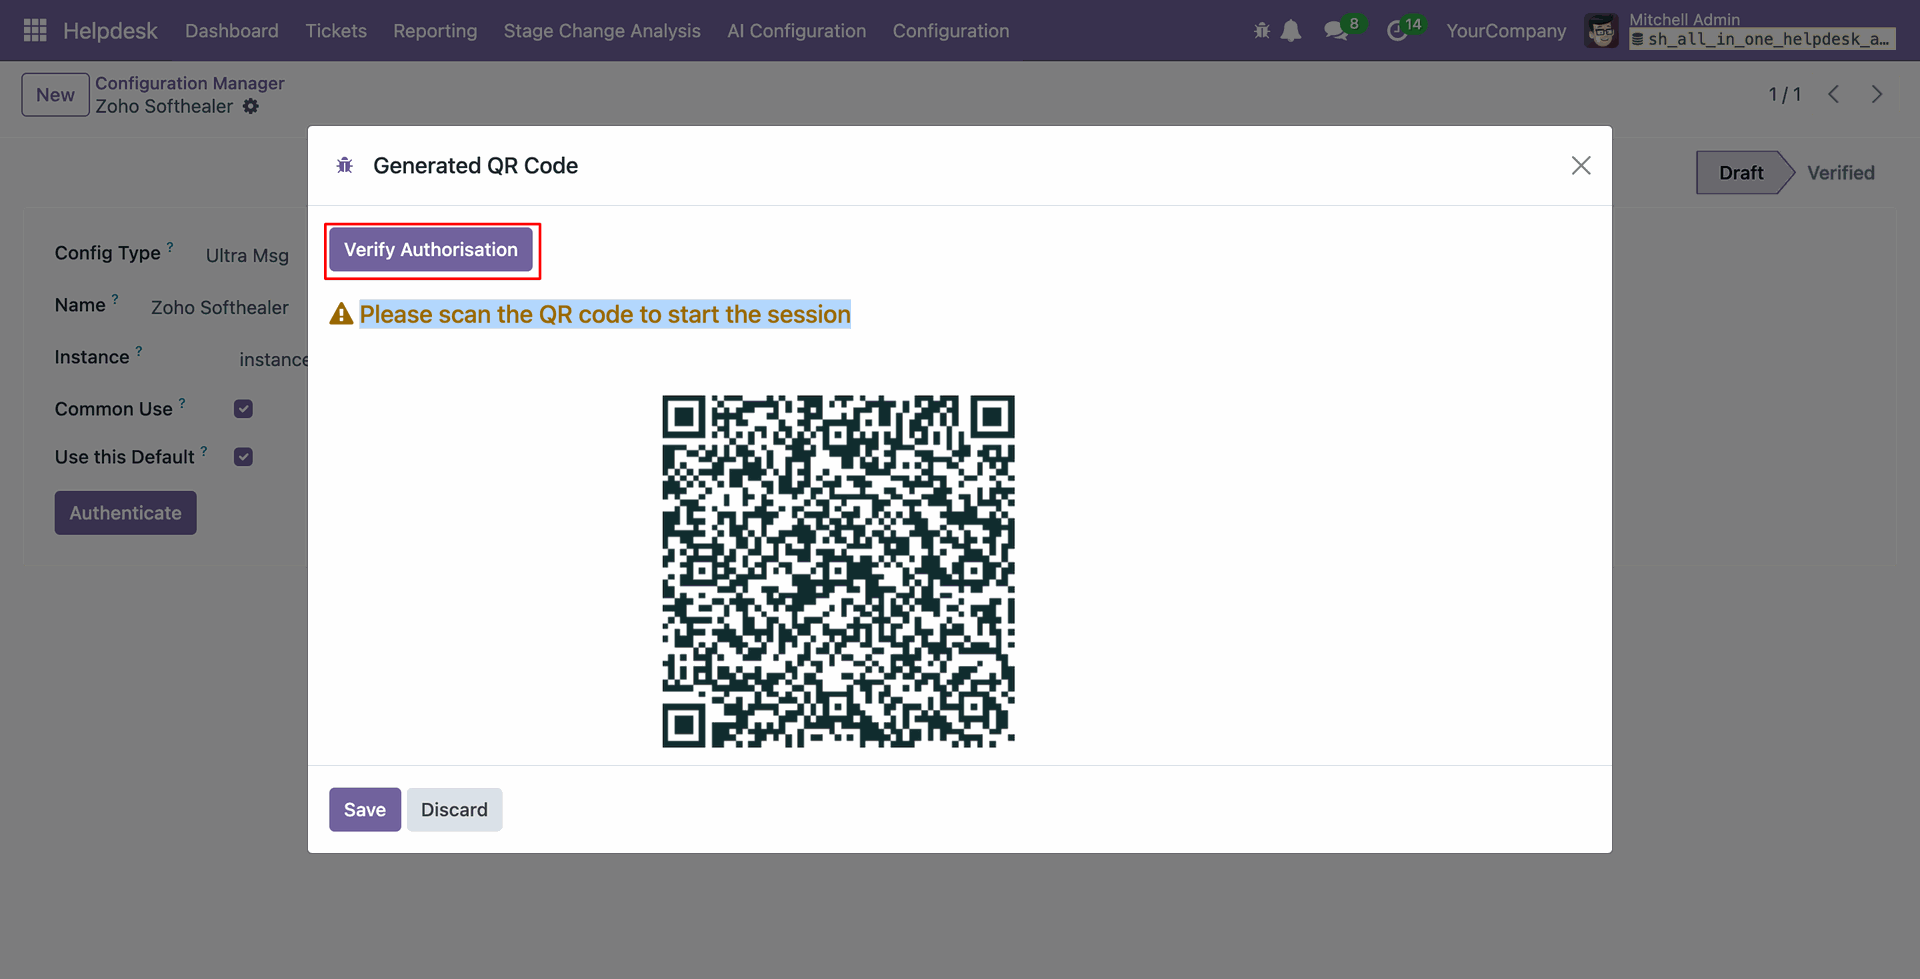
Task: Select the Draft status stage
Action: tap(1740, 173)
